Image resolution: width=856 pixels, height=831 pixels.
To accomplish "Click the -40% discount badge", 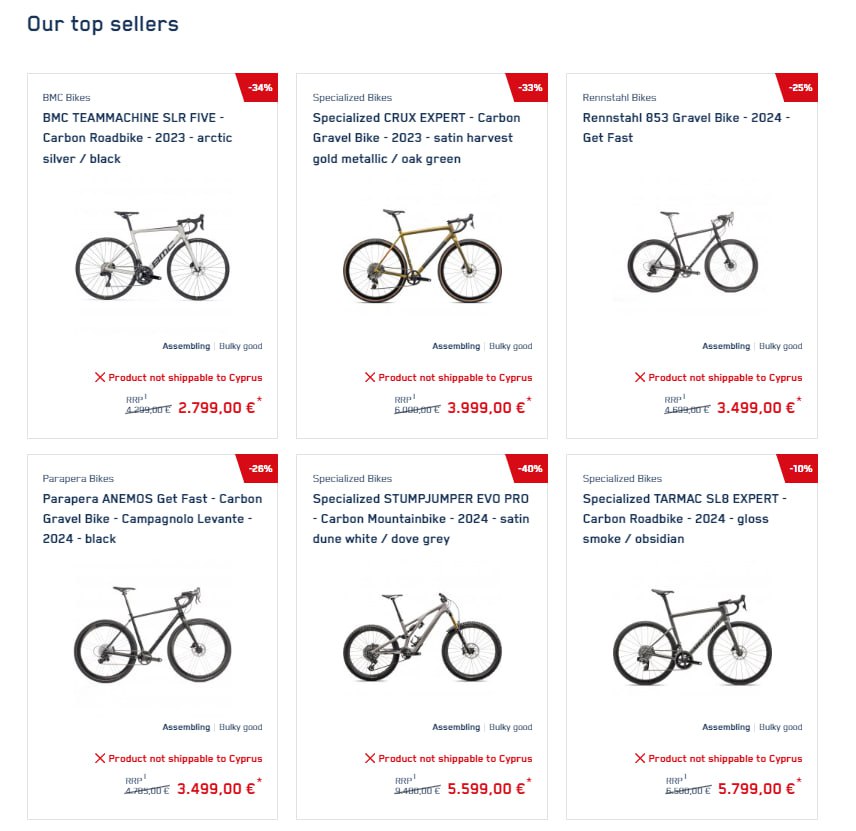I will (530, 468).
